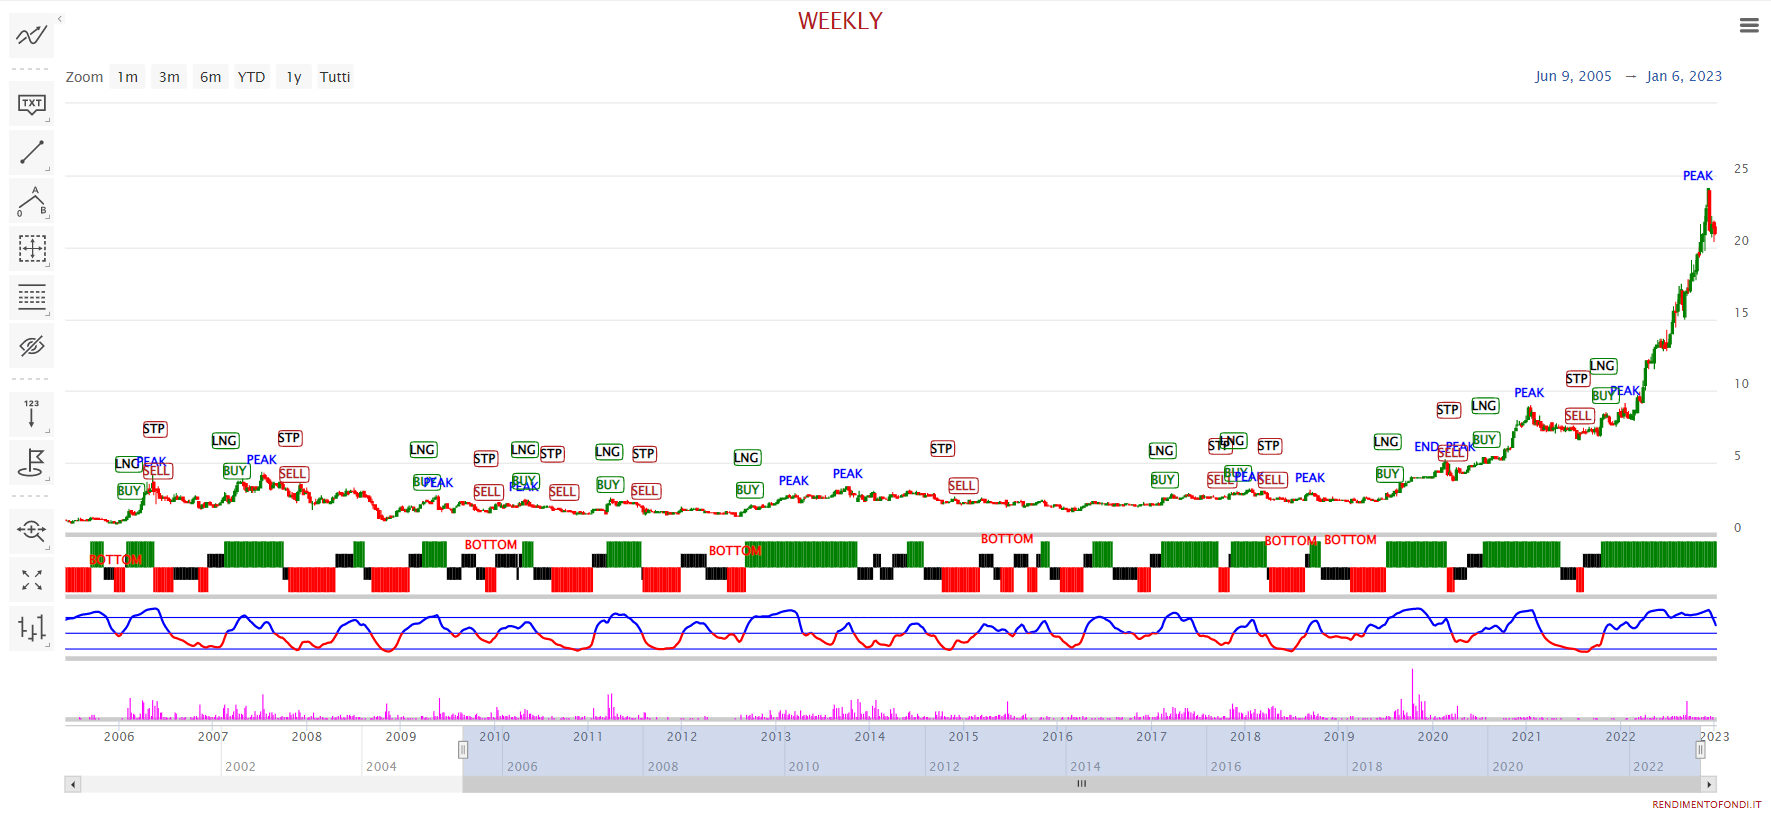This screenshot has width=1771, height=813.
Task: Click the navigator's left range handle
Action: click(x=463, y=750)
